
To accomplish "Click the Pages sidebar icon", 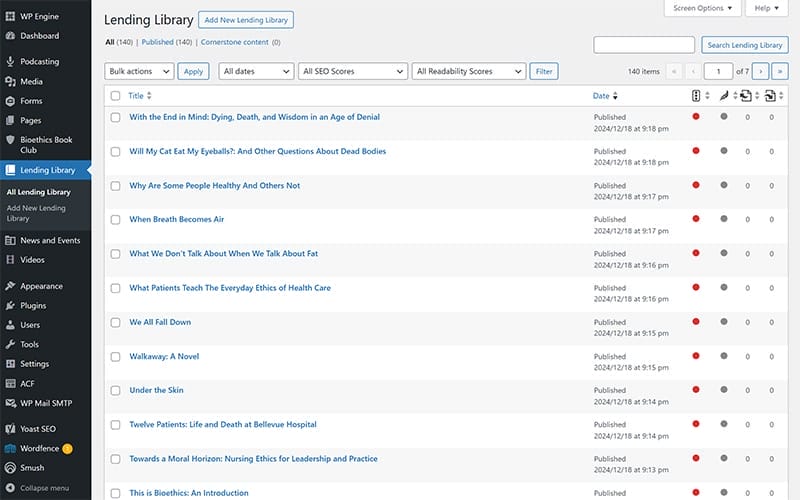I will pyautogui.click(x=10, y=120).
